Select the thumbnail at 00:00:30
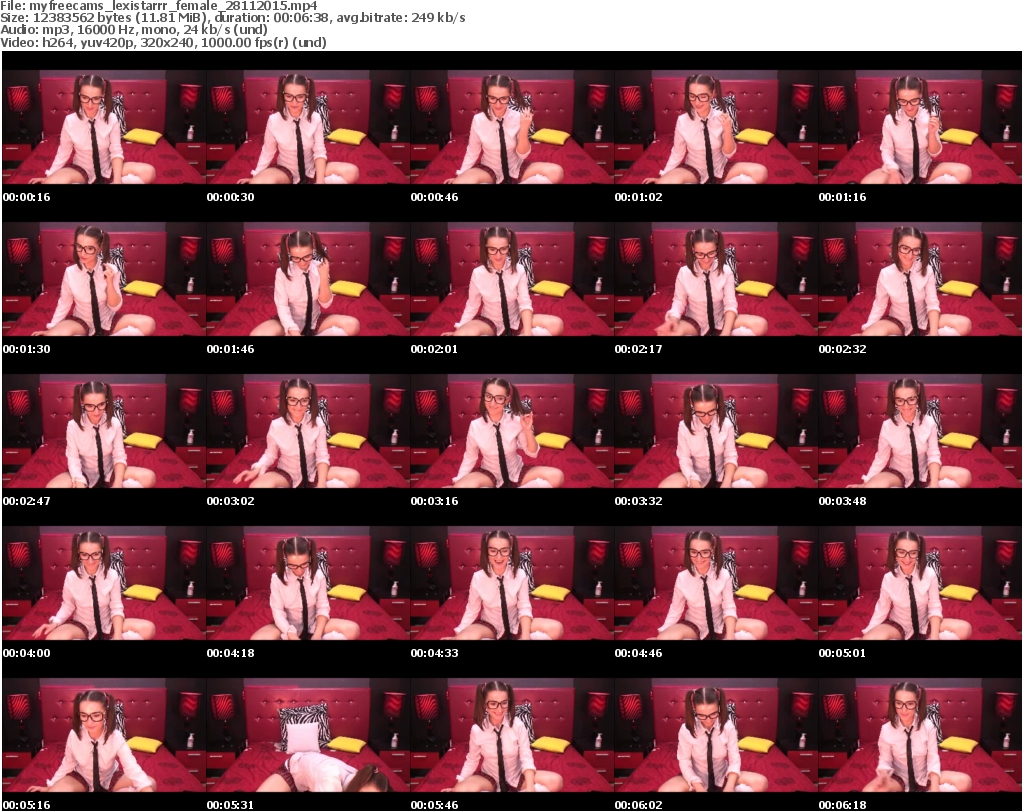Viewport: 1024px width, 811px height. click(308, 127)
